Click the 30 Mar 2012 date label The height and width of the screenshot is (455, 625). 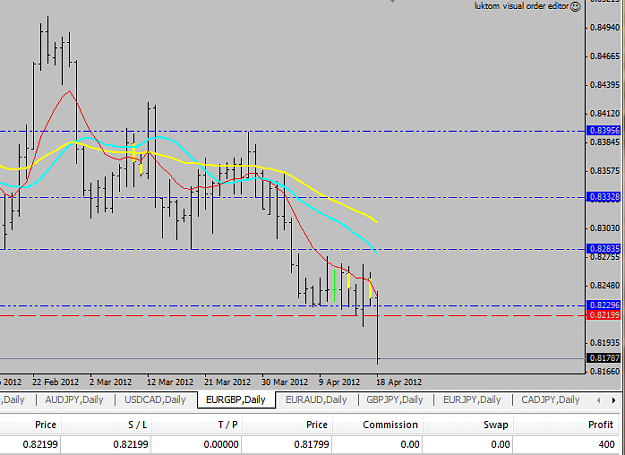285,382
